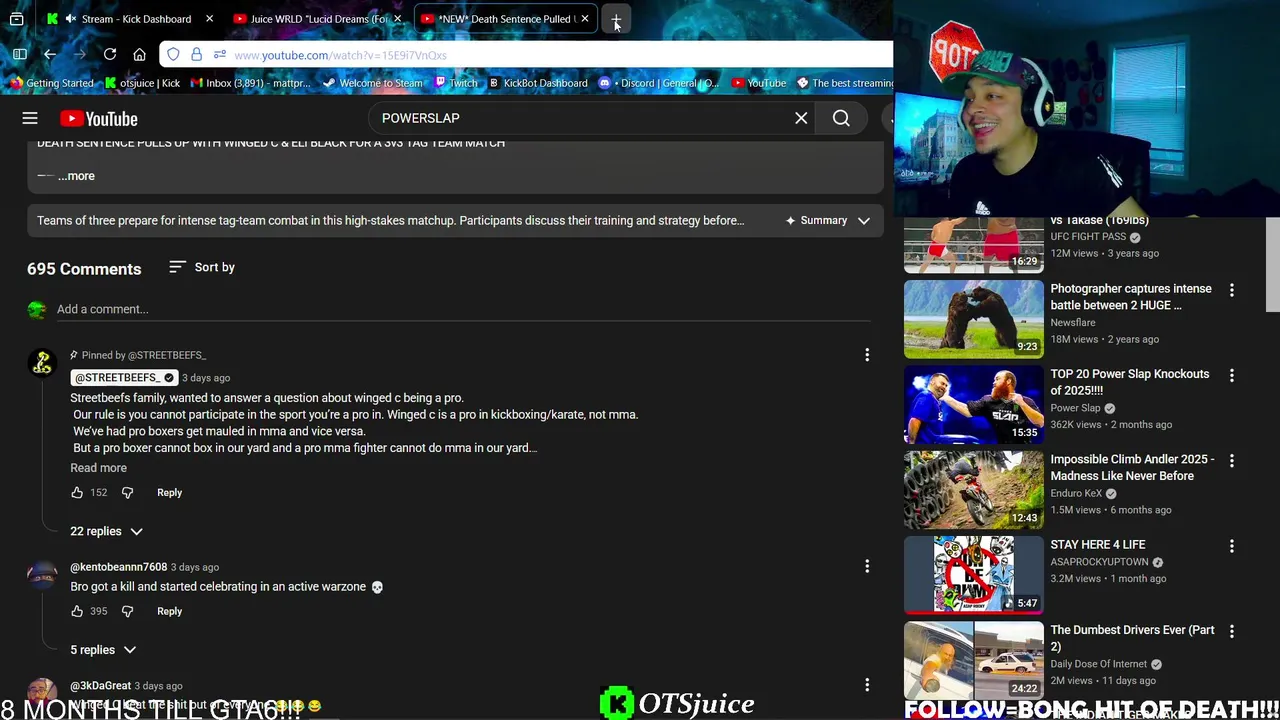The height and width of the screenshot is (720, 1280).
Task: Open the tab list button at top left
Action: click(x=17, y=19)
